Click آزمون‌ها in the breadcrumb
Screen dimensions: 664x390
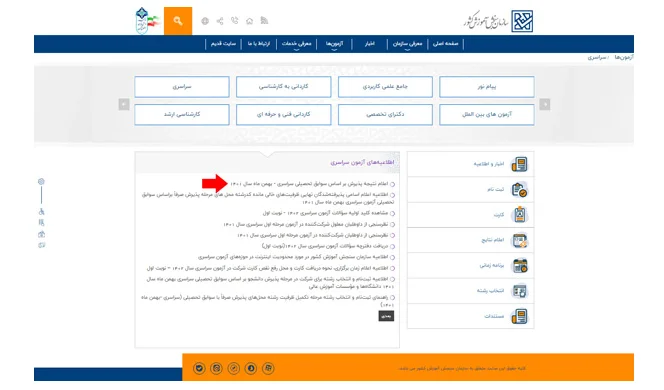623,57
